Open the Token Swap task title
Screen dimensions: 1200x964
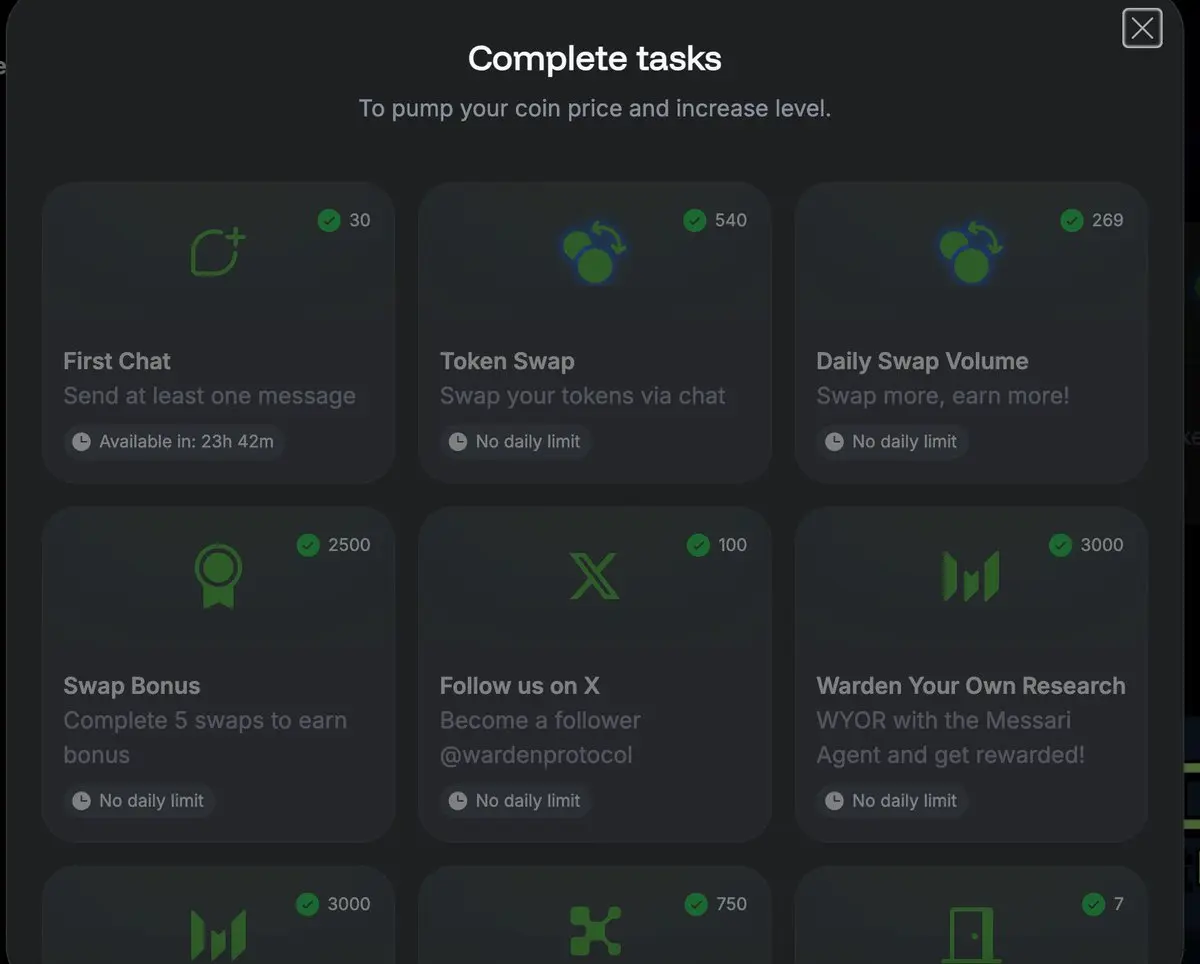[507, 361]
